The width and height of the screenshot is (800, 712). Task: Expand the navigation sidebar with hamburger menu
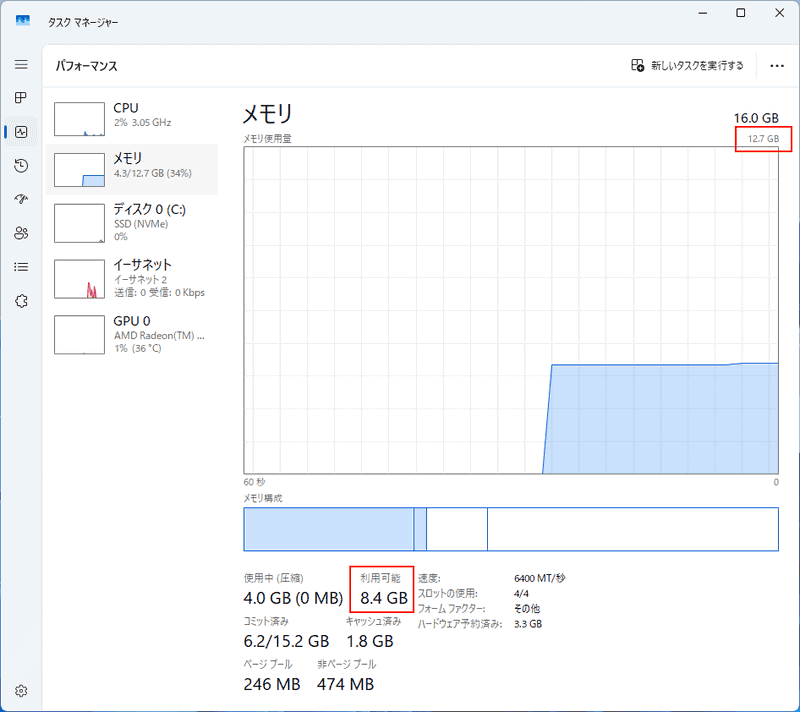(x=20, y=64)
